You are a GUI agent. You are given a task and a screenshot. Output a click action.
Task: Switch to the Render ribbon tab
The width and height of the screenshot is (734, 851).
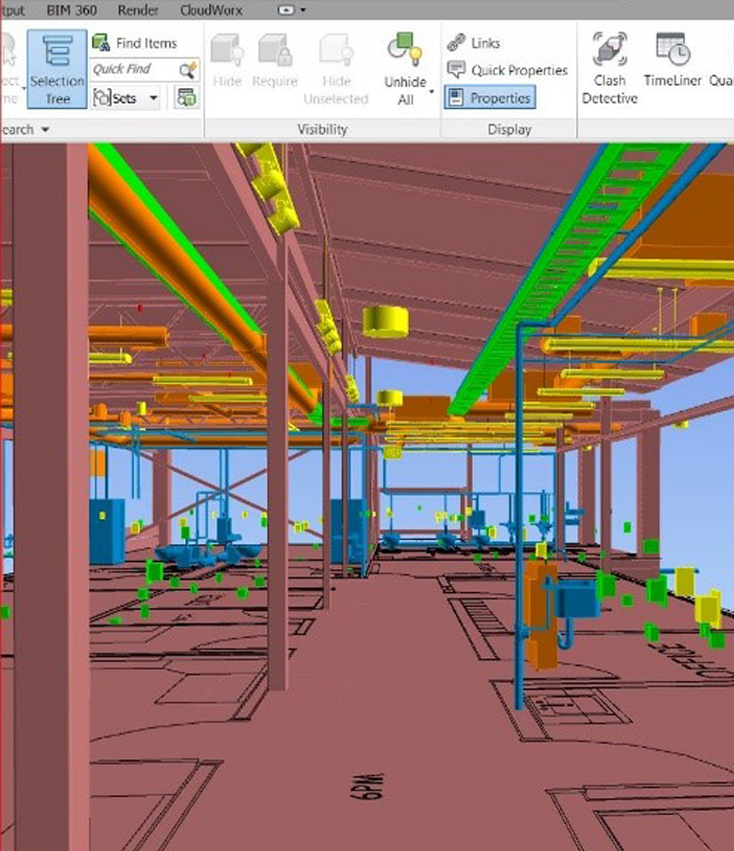[137, 9]
